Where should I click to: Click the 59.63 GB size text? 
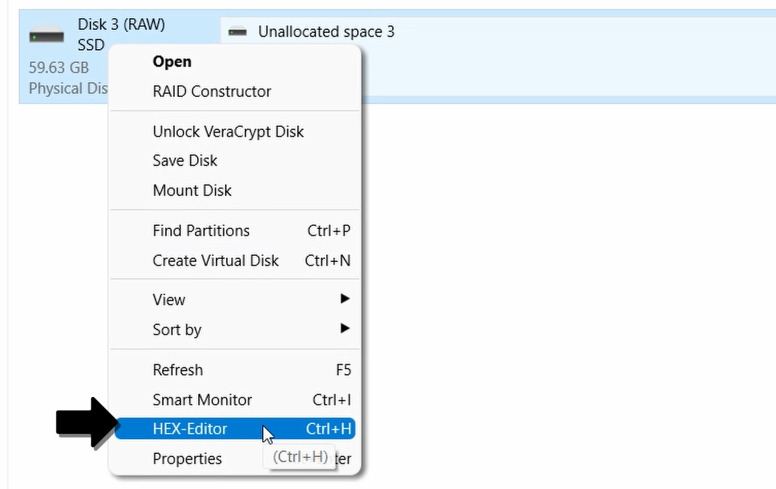pos(59,67)
